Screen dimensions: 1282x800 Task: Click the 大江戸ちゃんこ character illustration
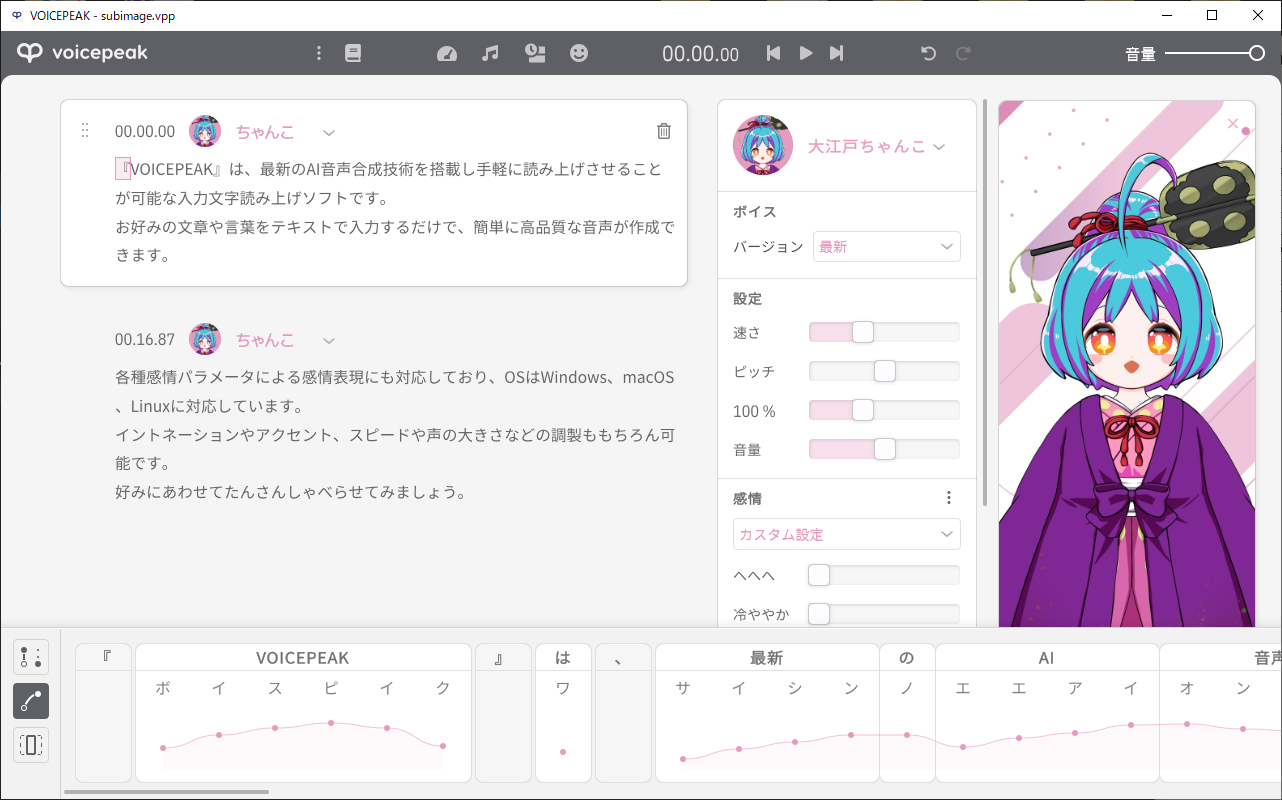[1127, 364]
